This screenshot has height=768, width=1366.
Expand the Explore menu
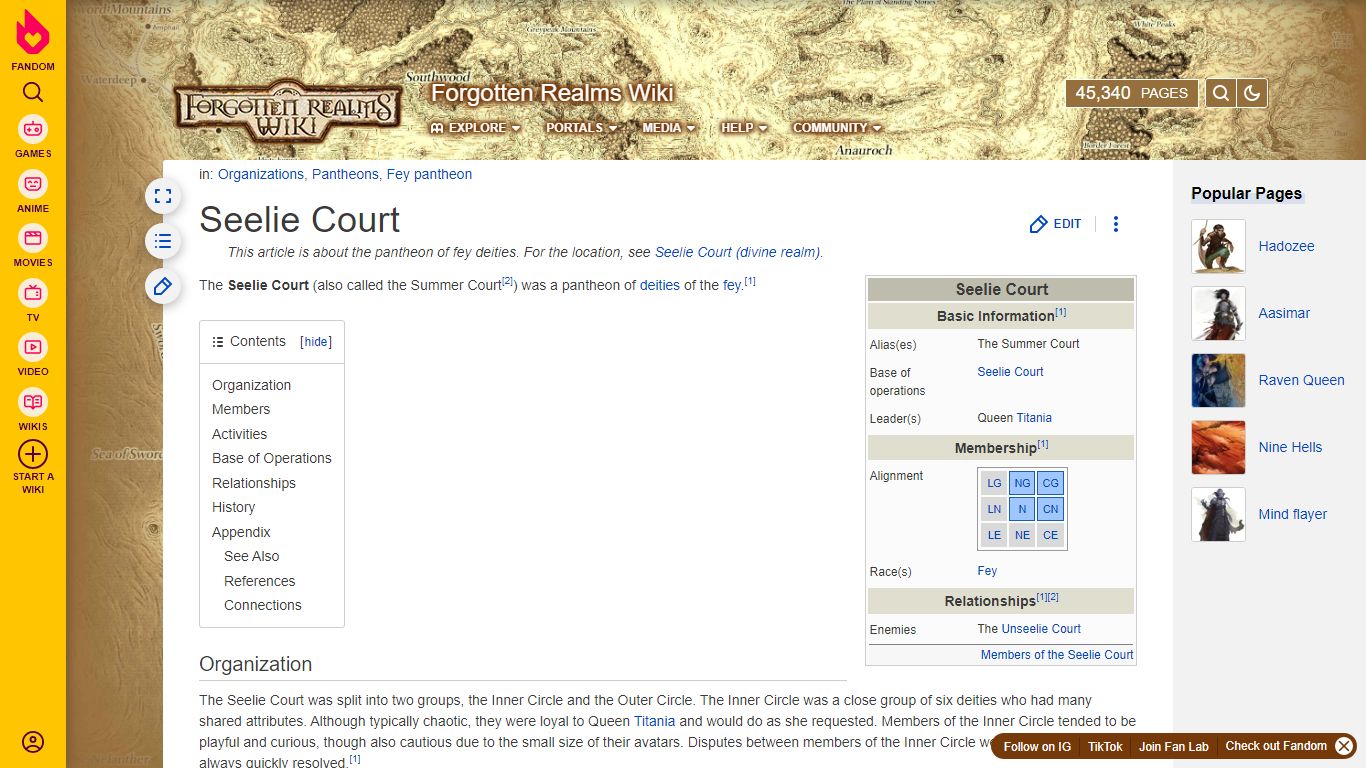click(475, 128)
